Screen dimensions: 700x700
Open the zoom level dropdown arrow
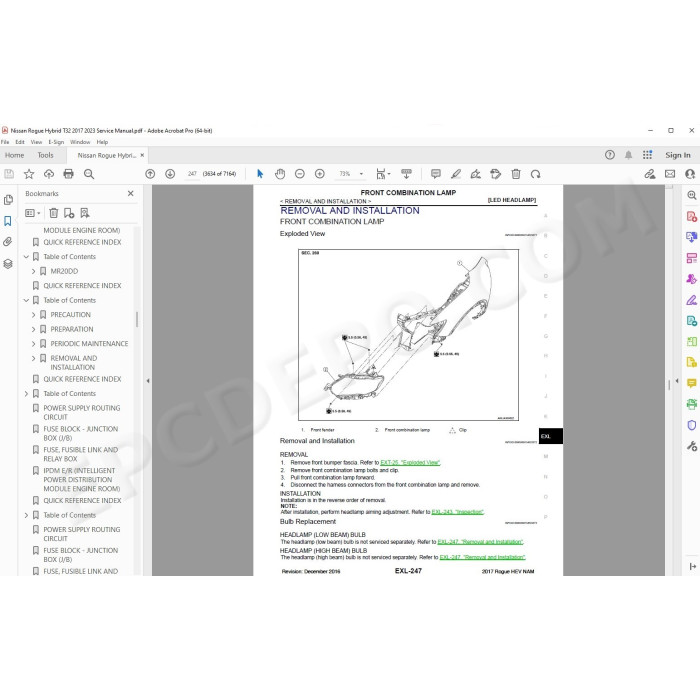361,174
